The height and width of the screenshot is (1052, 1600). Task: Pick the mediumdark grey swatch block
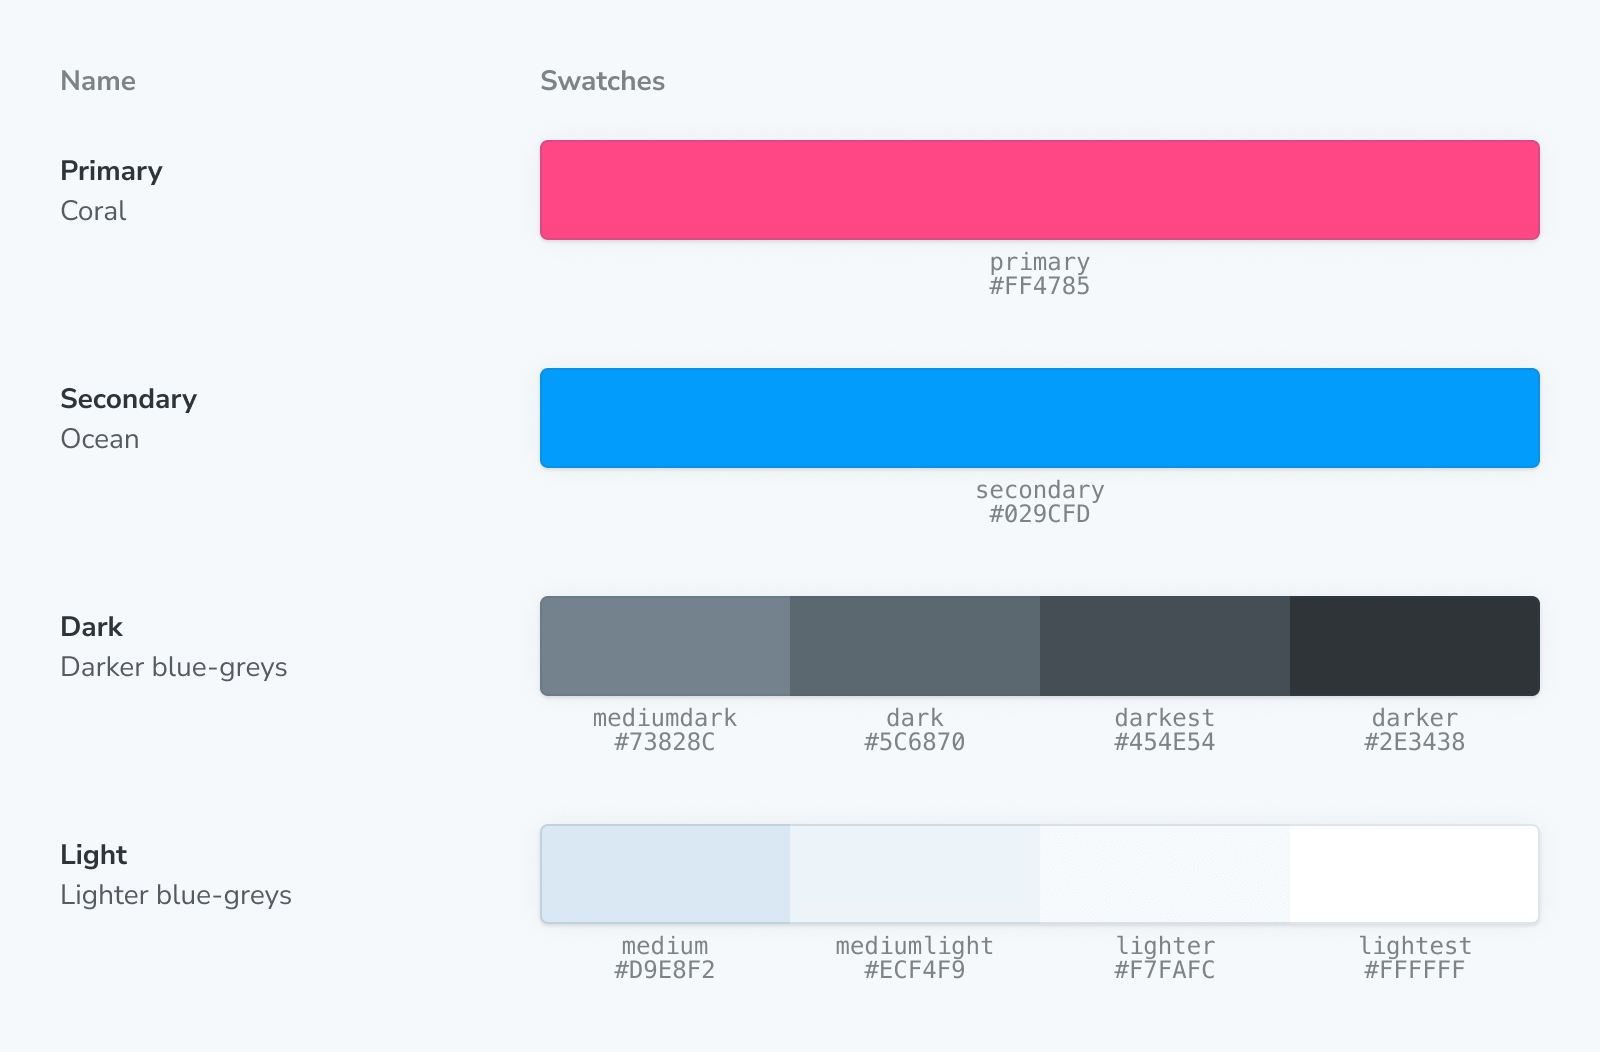click(x=665, y=646)
